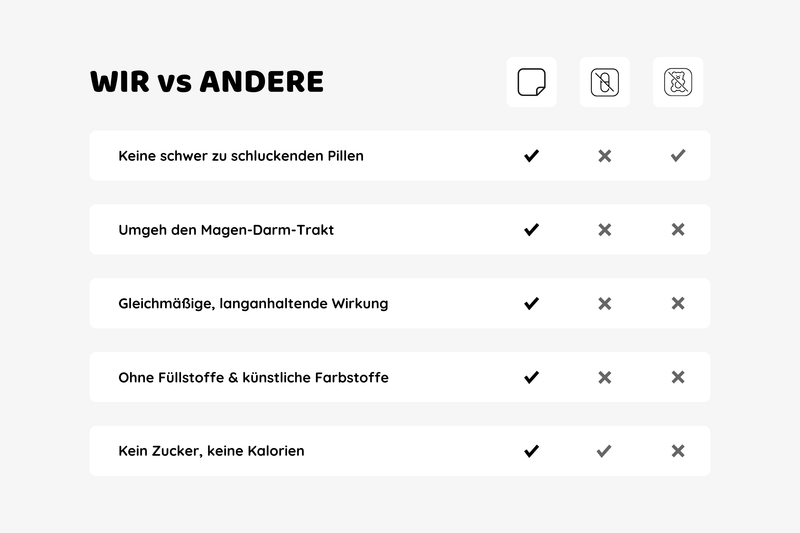The image size is (800, 533).
Task: Click gummy-column cross in 'Kein Zucker' row
Action: (678, 451)
